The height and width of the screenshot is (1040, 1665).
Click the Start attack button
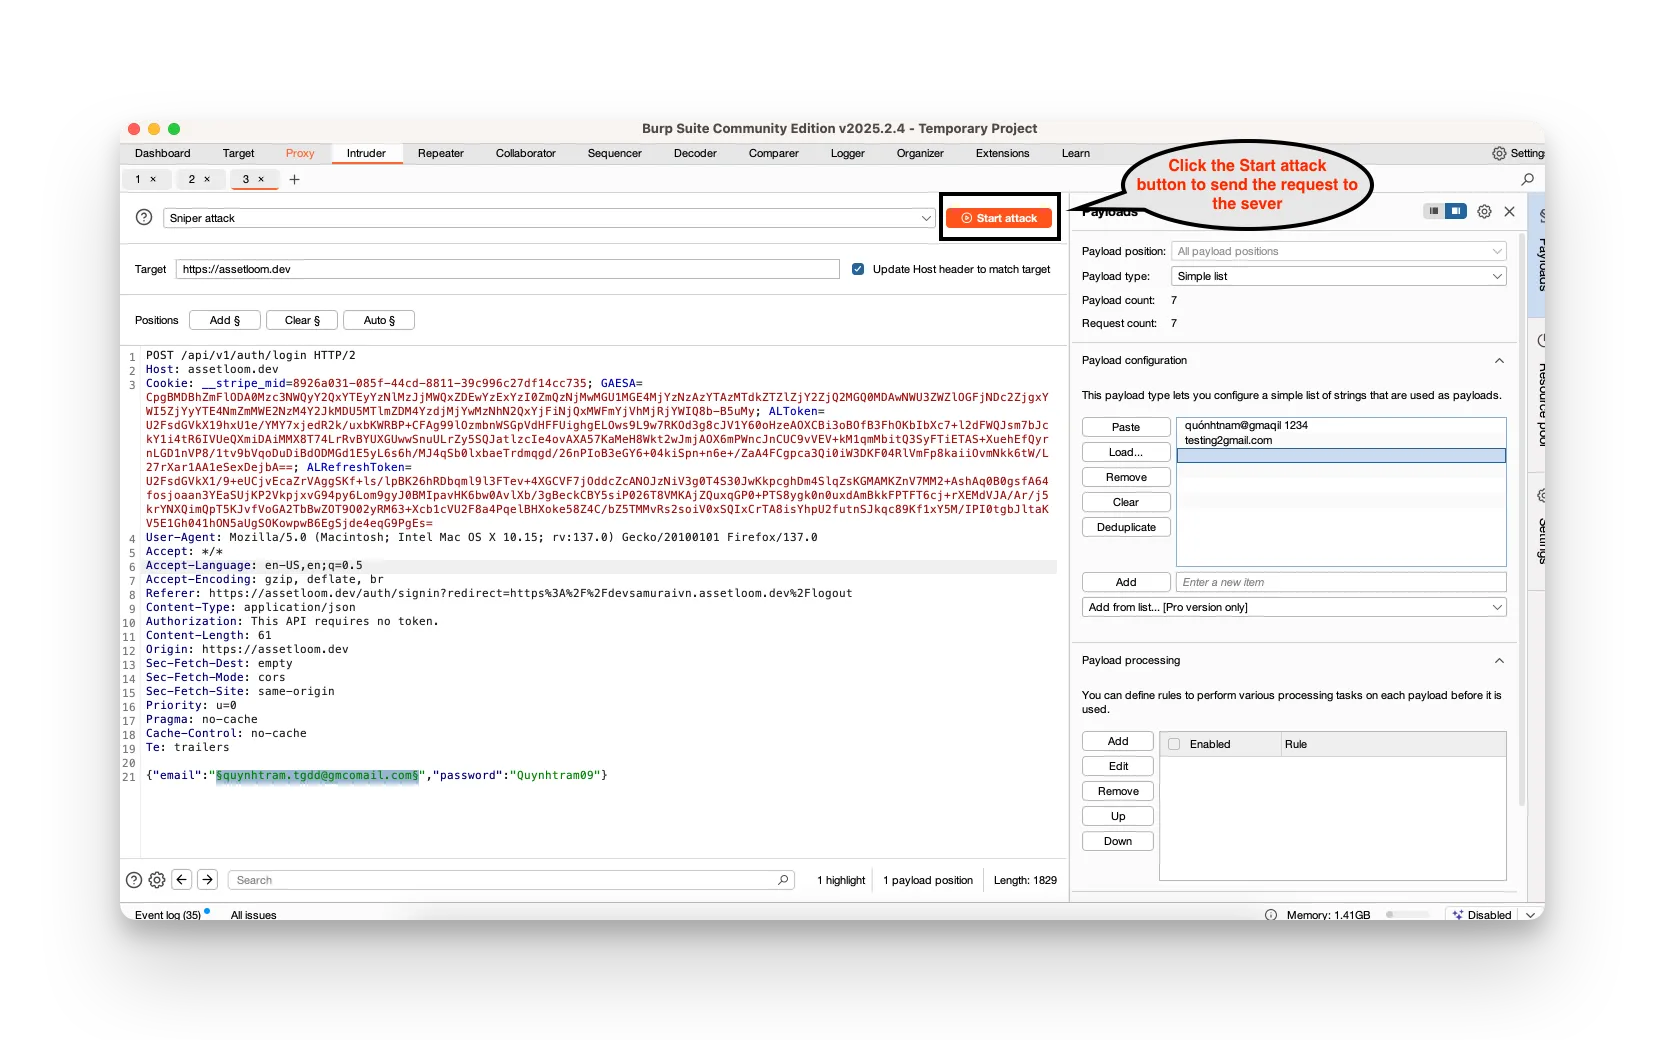(999, 218)
